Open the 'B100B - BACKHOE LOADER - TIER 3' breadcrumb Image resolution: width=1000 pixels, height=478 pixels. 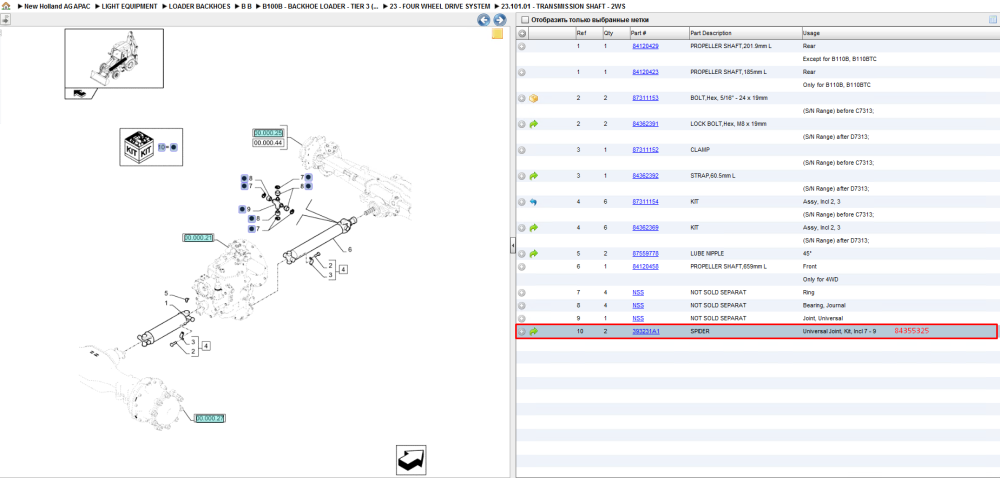pyautogui.click(x=321, y=6)
